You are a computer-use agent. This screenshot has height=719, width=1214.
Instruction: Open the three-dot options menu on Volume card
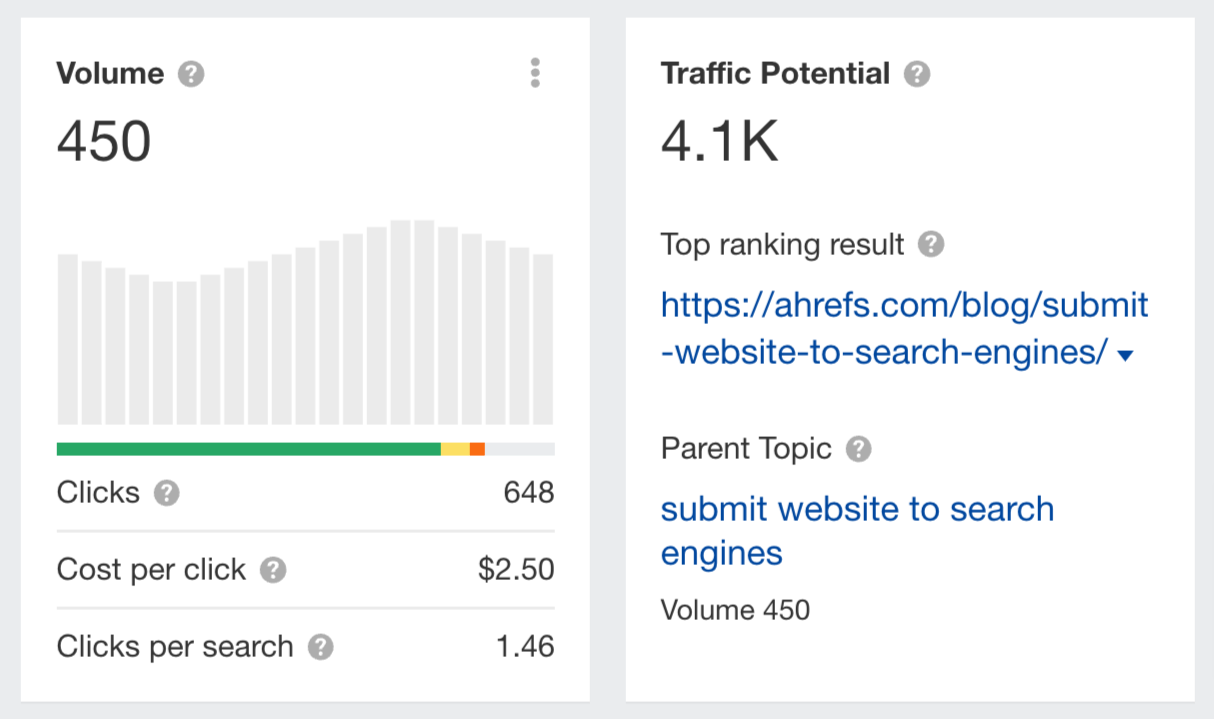point(535,72)
